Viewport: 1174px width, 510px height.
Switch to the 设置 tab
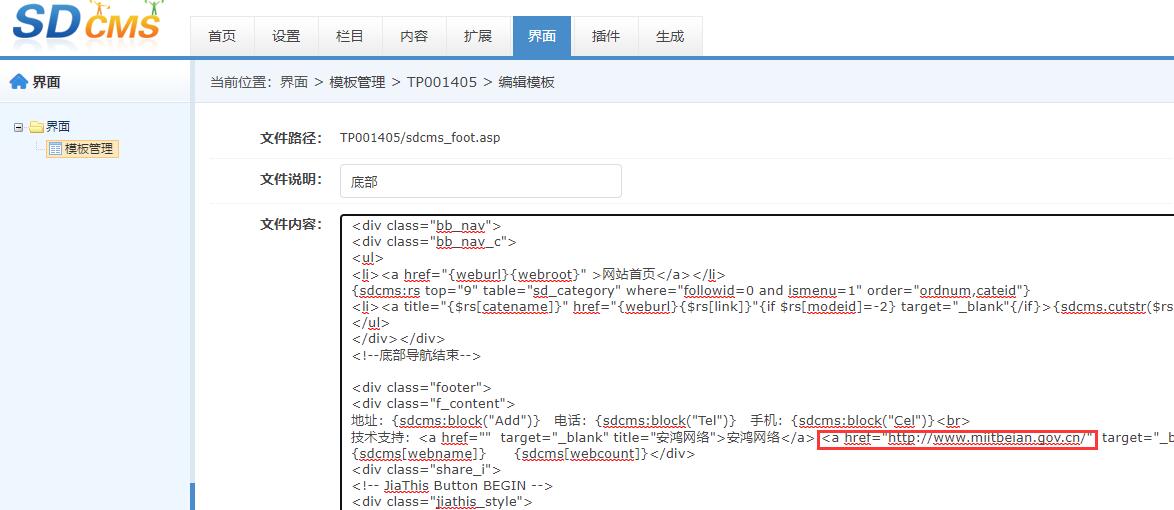286,36
